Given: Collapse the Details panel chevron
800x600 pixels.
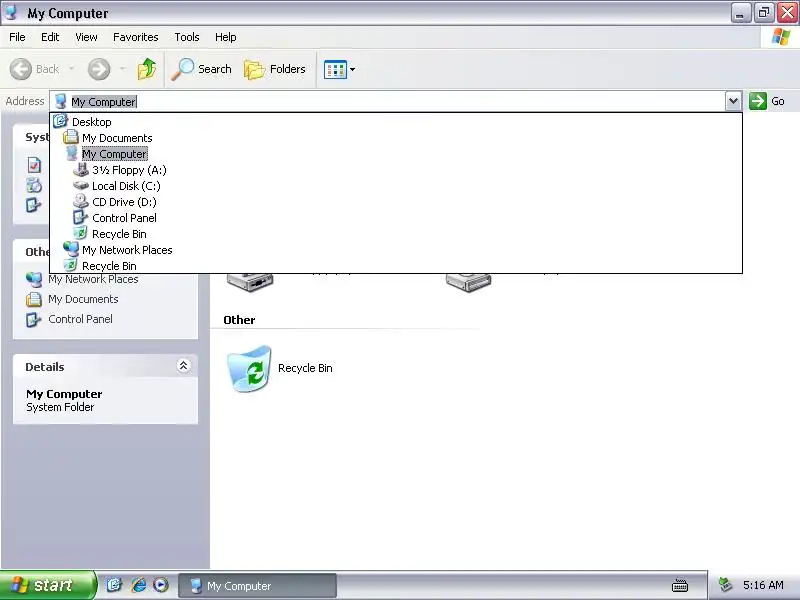Looking at the screenshot, I should click(x=184, y=365).
